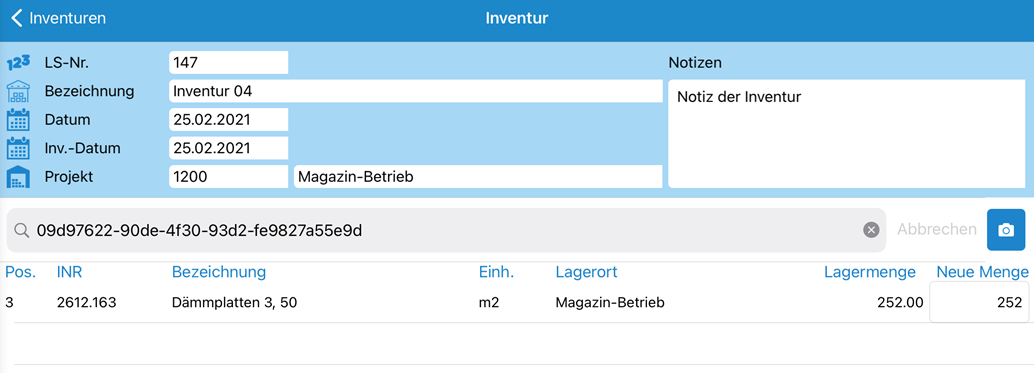Click the calendar icon beside Inv.-Datum
This screenshot has height=373, width=1034.
point(18,148)
